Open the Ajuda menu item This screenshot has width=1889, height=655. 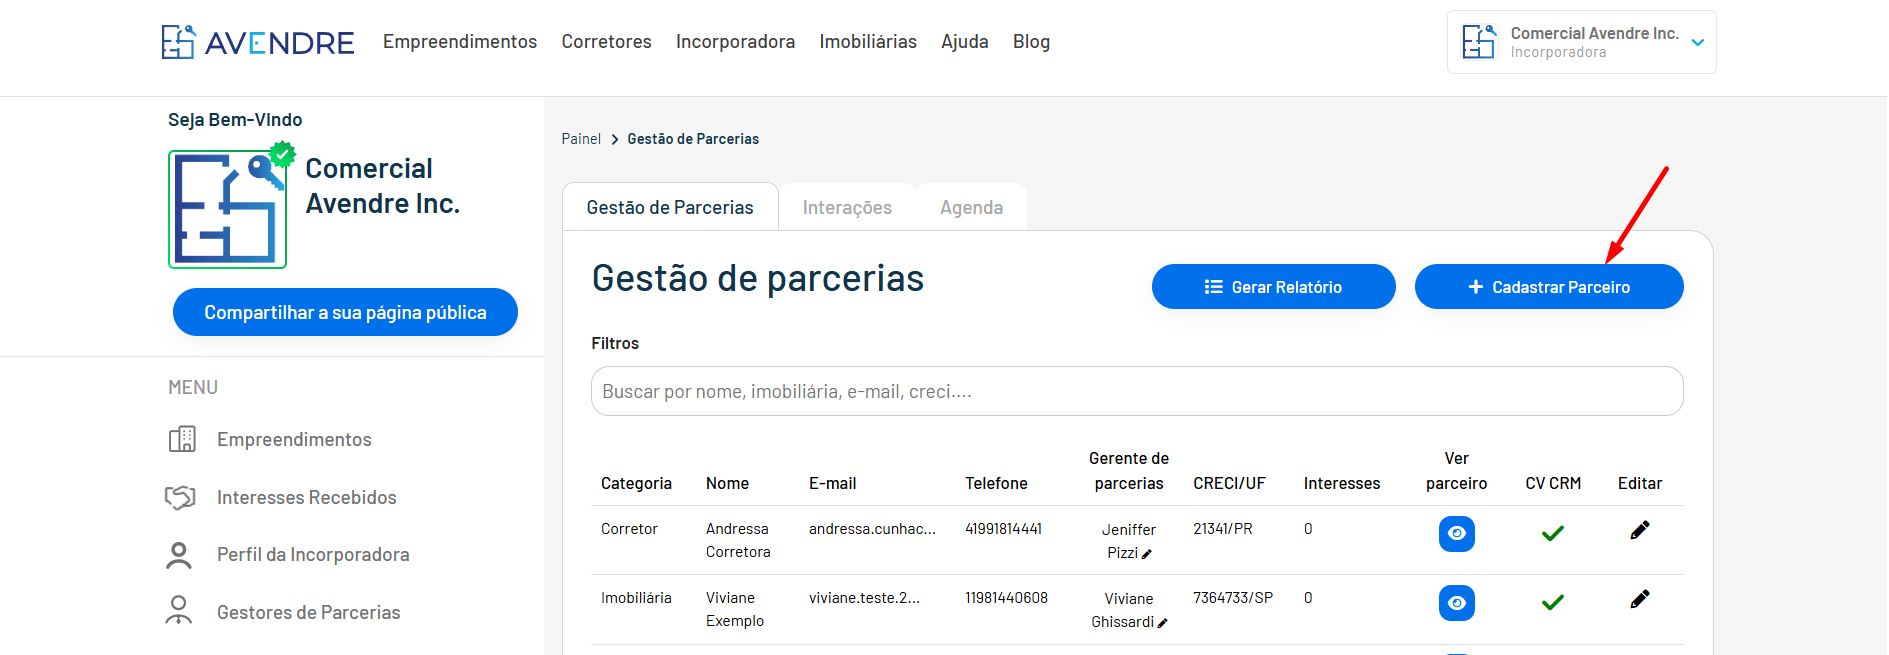pyautogui.click(x=965, y=42)
